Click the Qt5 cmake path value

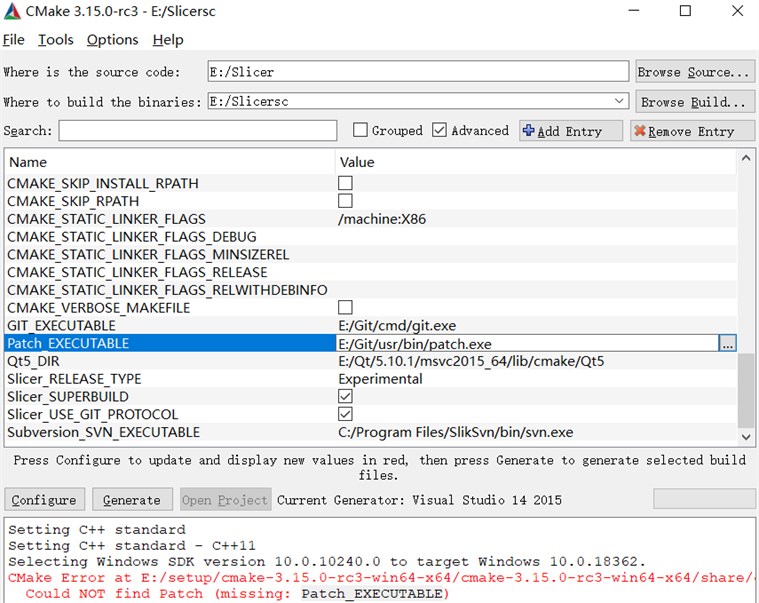point(471,362)
